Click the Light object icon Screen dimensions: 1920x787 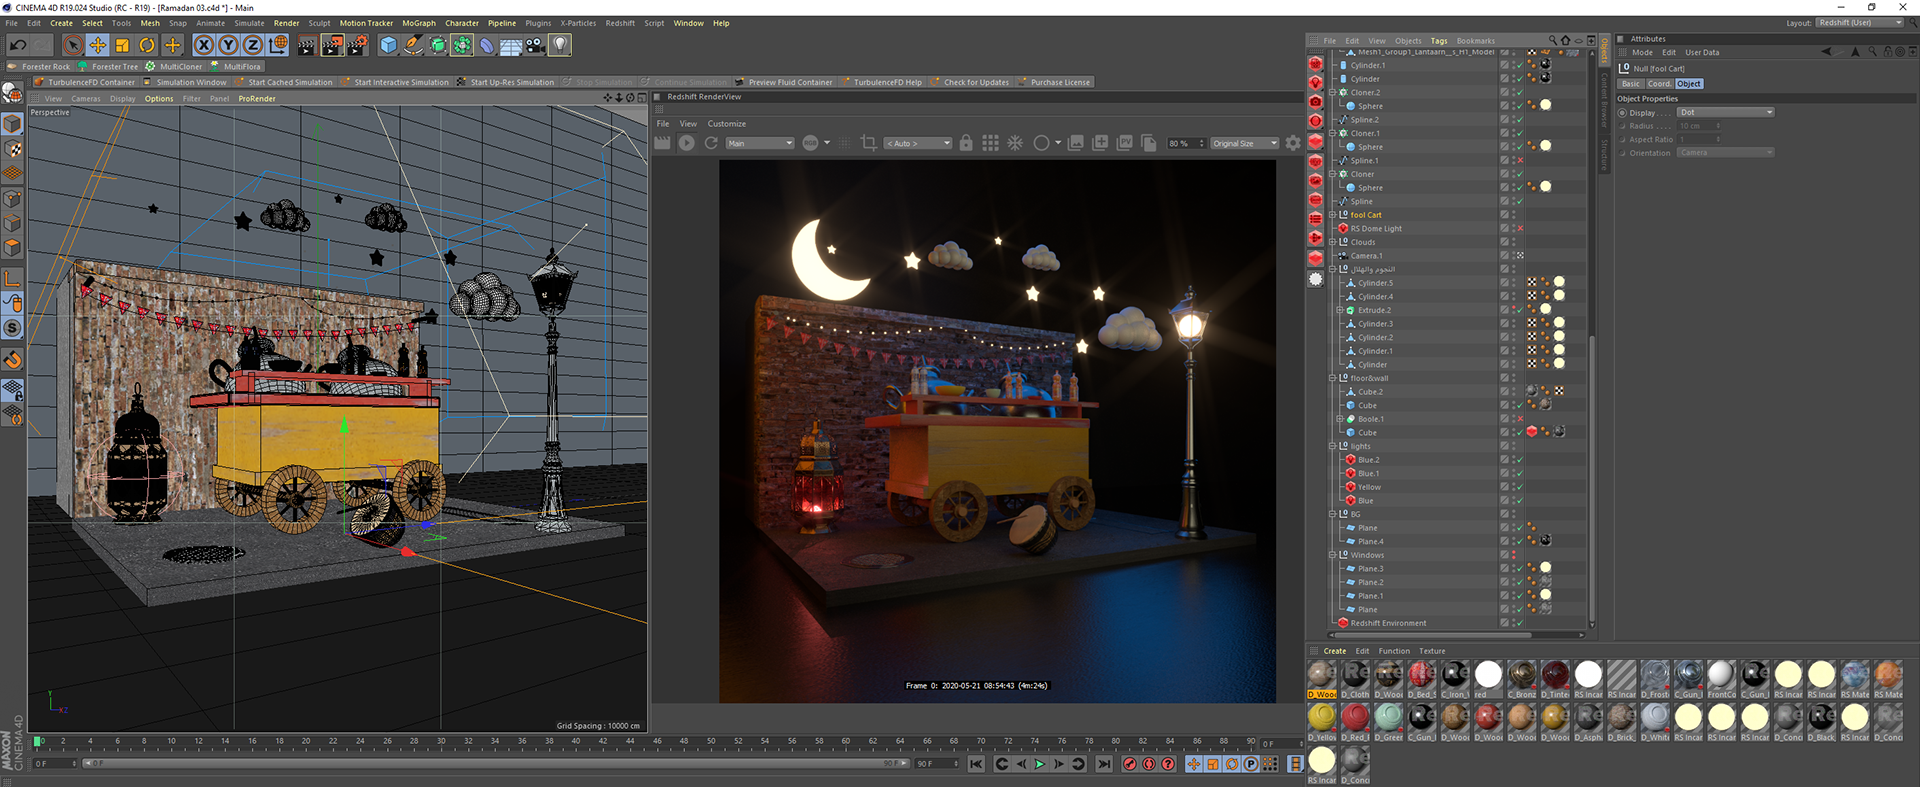point(560,45)
